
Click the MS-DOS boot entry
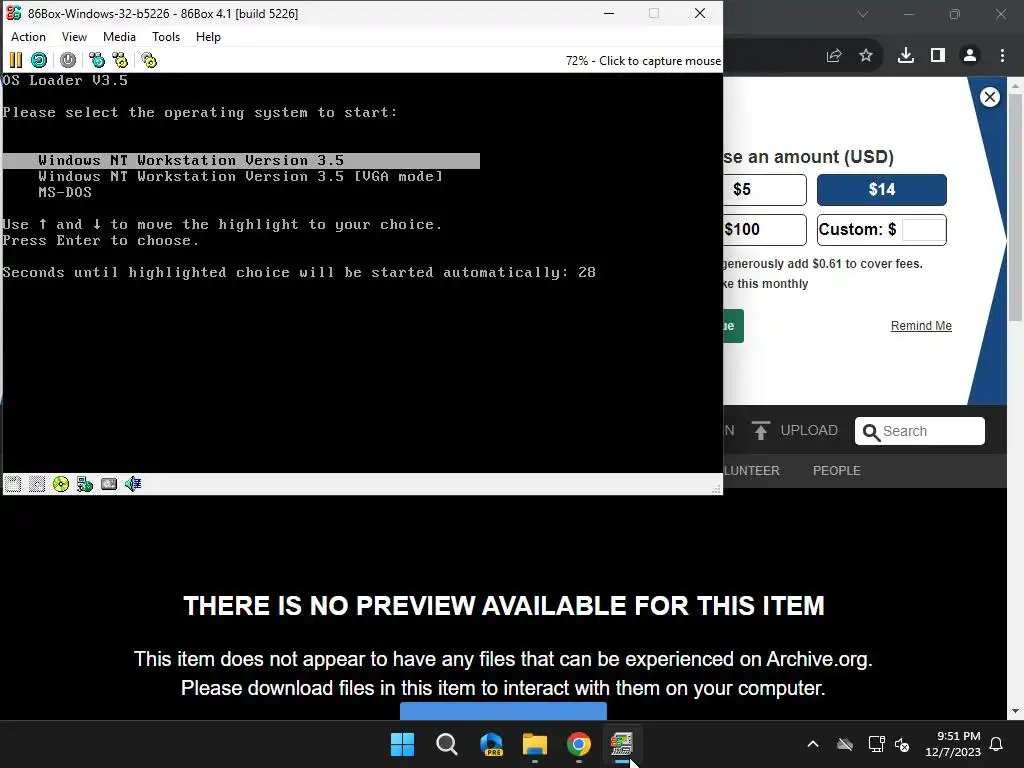pyautogui.click(x=65, y=193)
